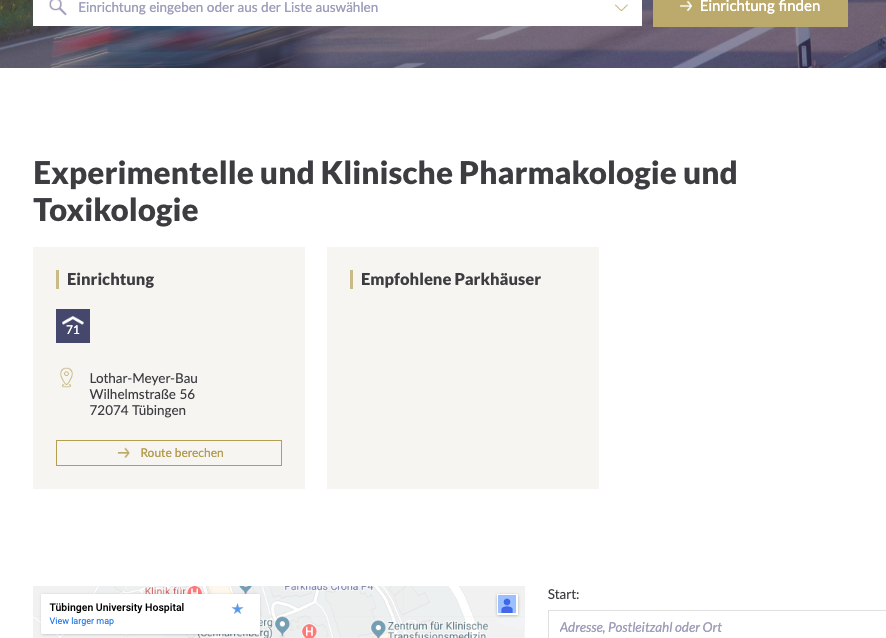Click the Start: label
The width and height of the screenshot is (886, 638).
coord(563,594)
